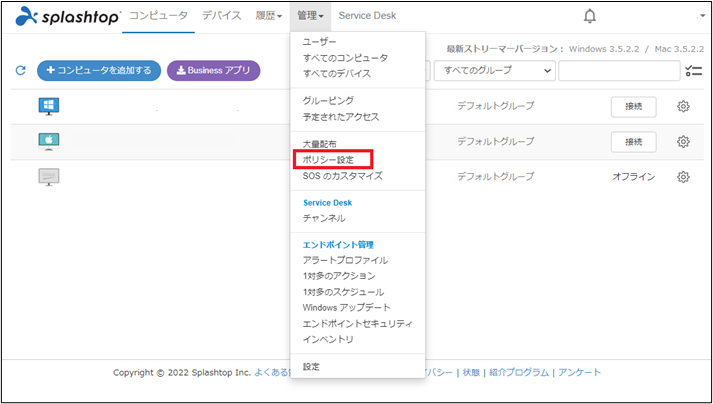Choose 予定されたアクセス menu entry

(341, 117)
